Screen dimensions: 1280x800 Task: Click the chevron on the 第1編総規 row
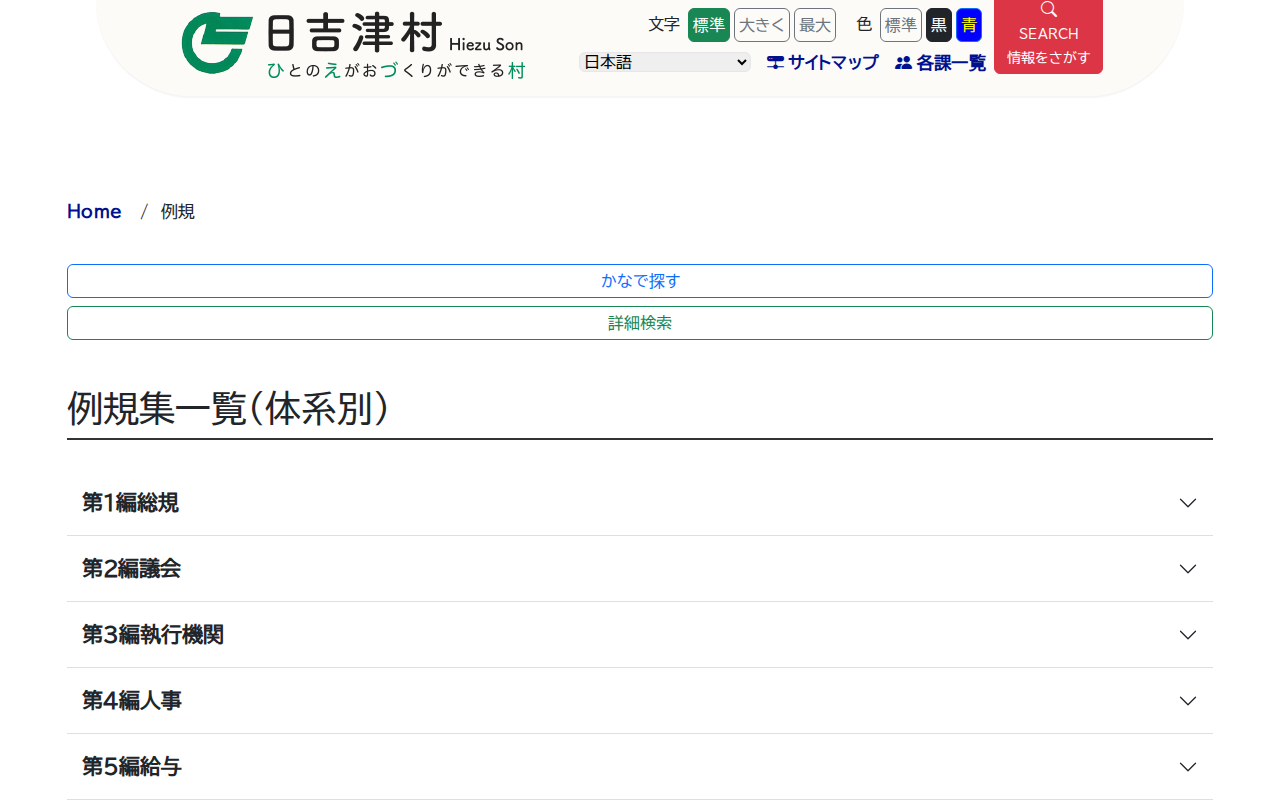[x=1188, y=503]
